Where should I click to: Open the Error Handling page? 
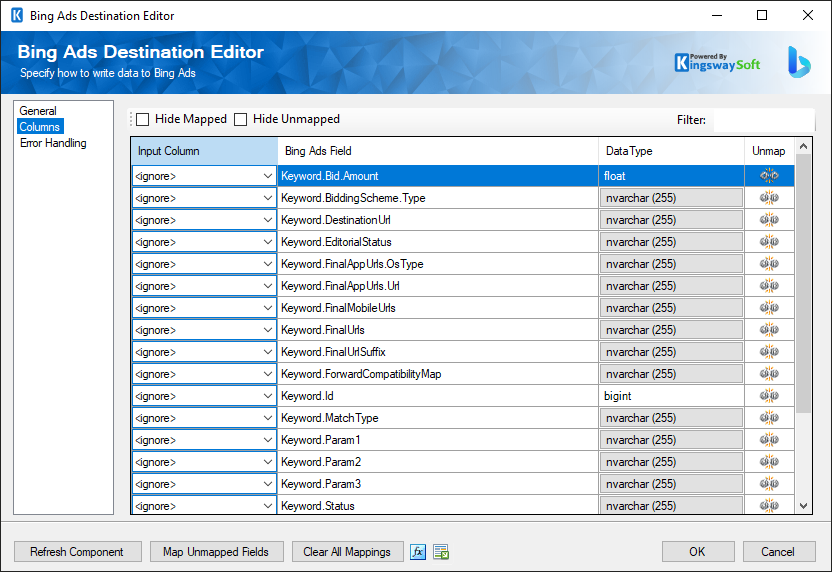pos(53,143)
